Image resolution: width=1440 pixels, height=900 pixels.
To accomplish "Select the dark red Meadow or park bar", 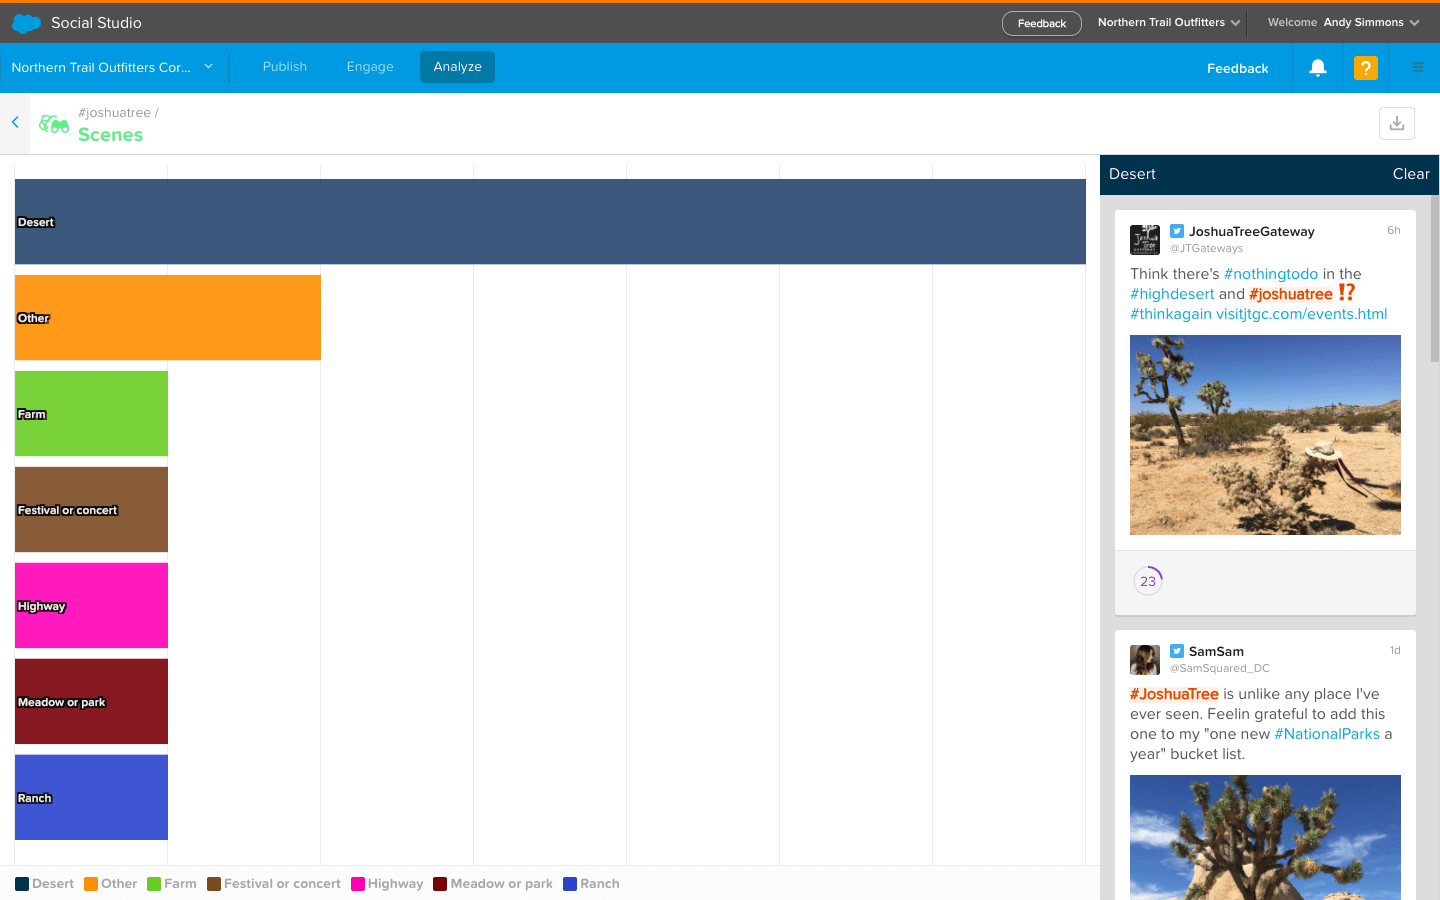I will coord(91,702).
